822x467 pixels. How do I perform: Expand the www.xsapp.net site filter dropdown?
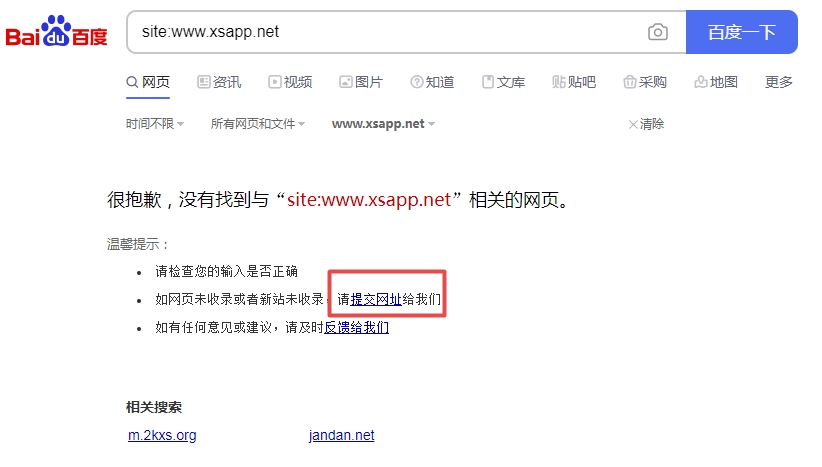pyautogui.click(x=383, y=124)
